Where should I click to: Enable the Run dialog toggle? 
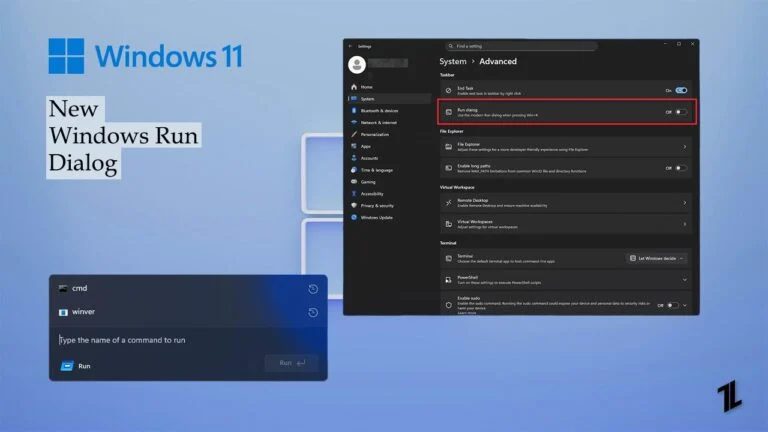tap(681, 112)
